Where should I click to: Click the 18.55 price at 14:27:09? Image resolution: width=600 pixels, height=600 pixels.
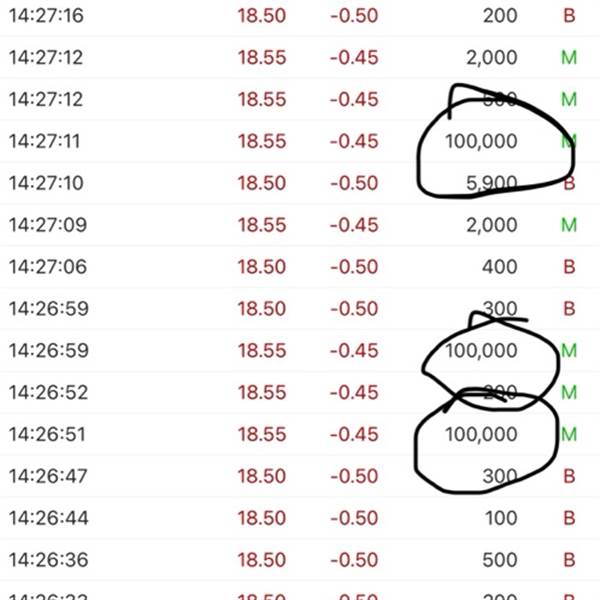(262, 226)
